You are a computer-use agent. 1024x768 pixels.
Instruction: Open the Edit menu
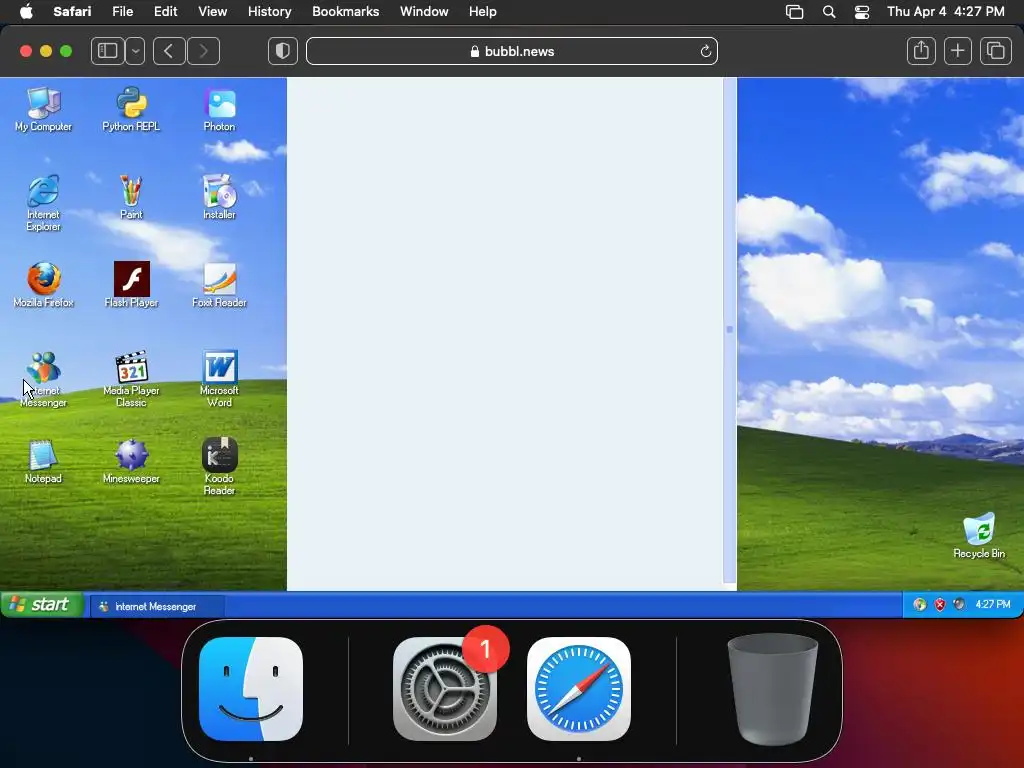tap(165, 12)
